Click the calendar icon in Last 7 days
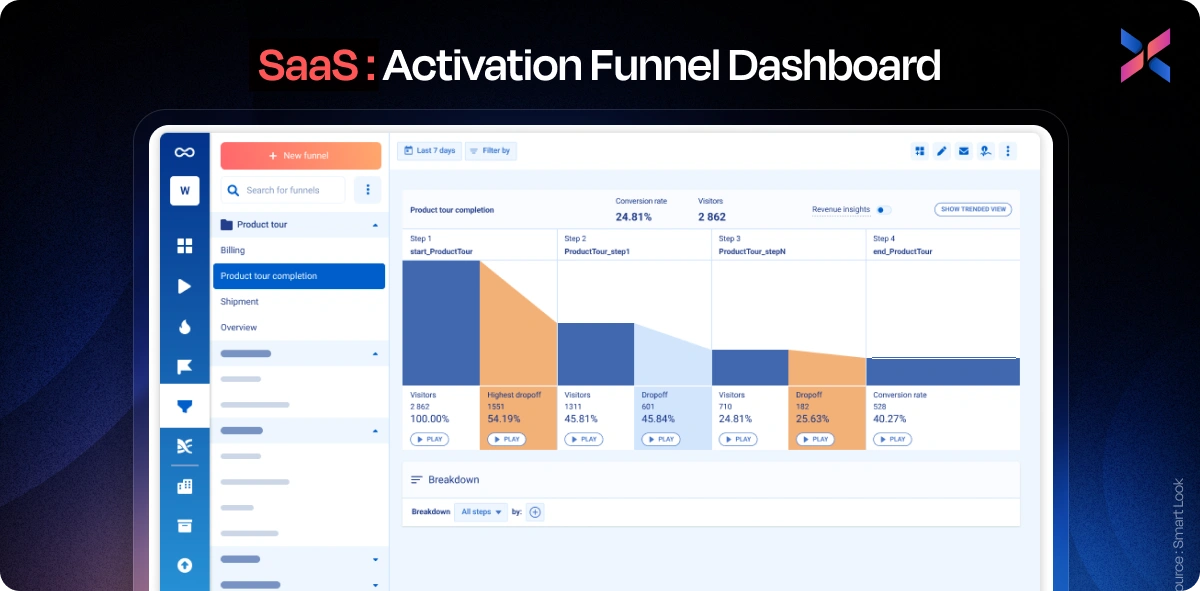This screenshot has width=1200, height=591. tap(408, 151)
